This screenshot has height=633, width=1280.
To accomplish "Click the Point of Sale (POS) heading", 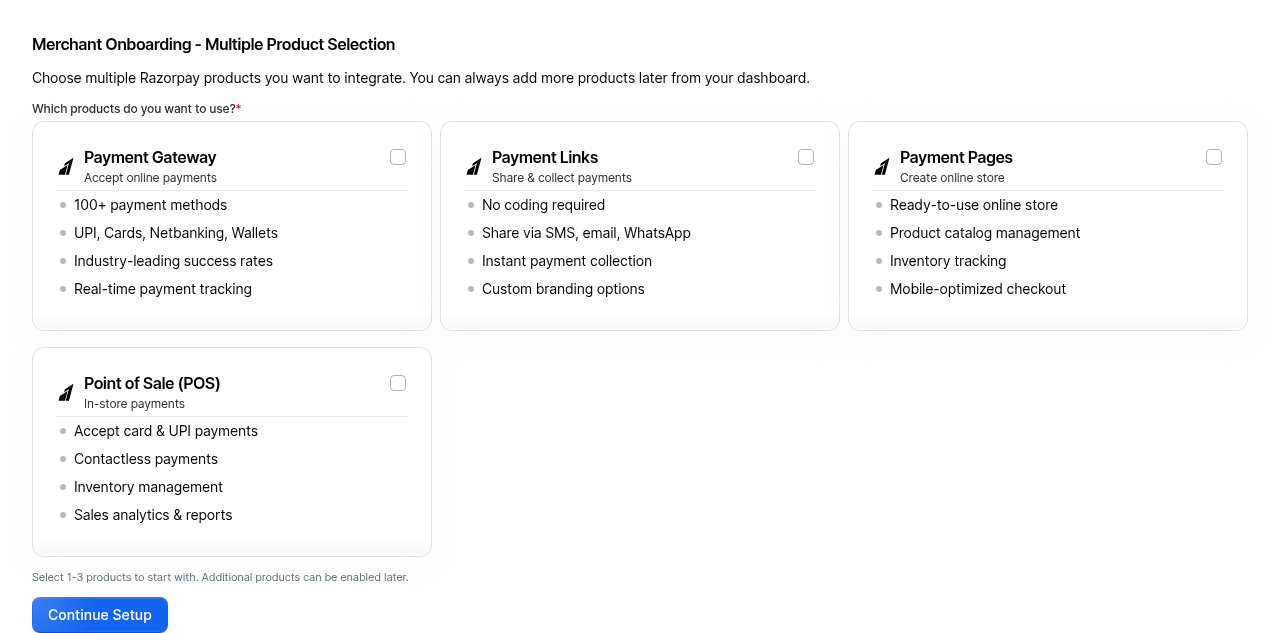I will coord(152,383).
